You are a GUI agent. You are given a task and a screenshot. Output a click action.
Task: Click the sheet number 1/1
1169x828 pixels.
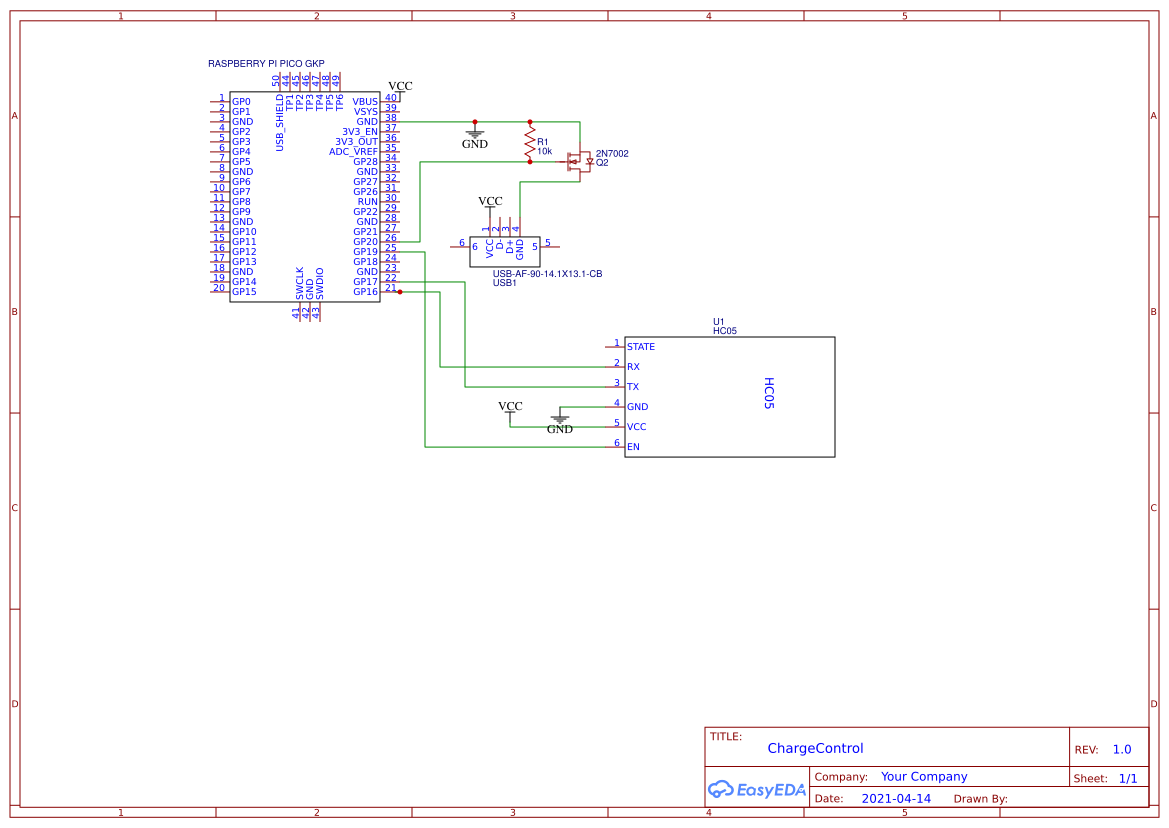pos(1128,779)
